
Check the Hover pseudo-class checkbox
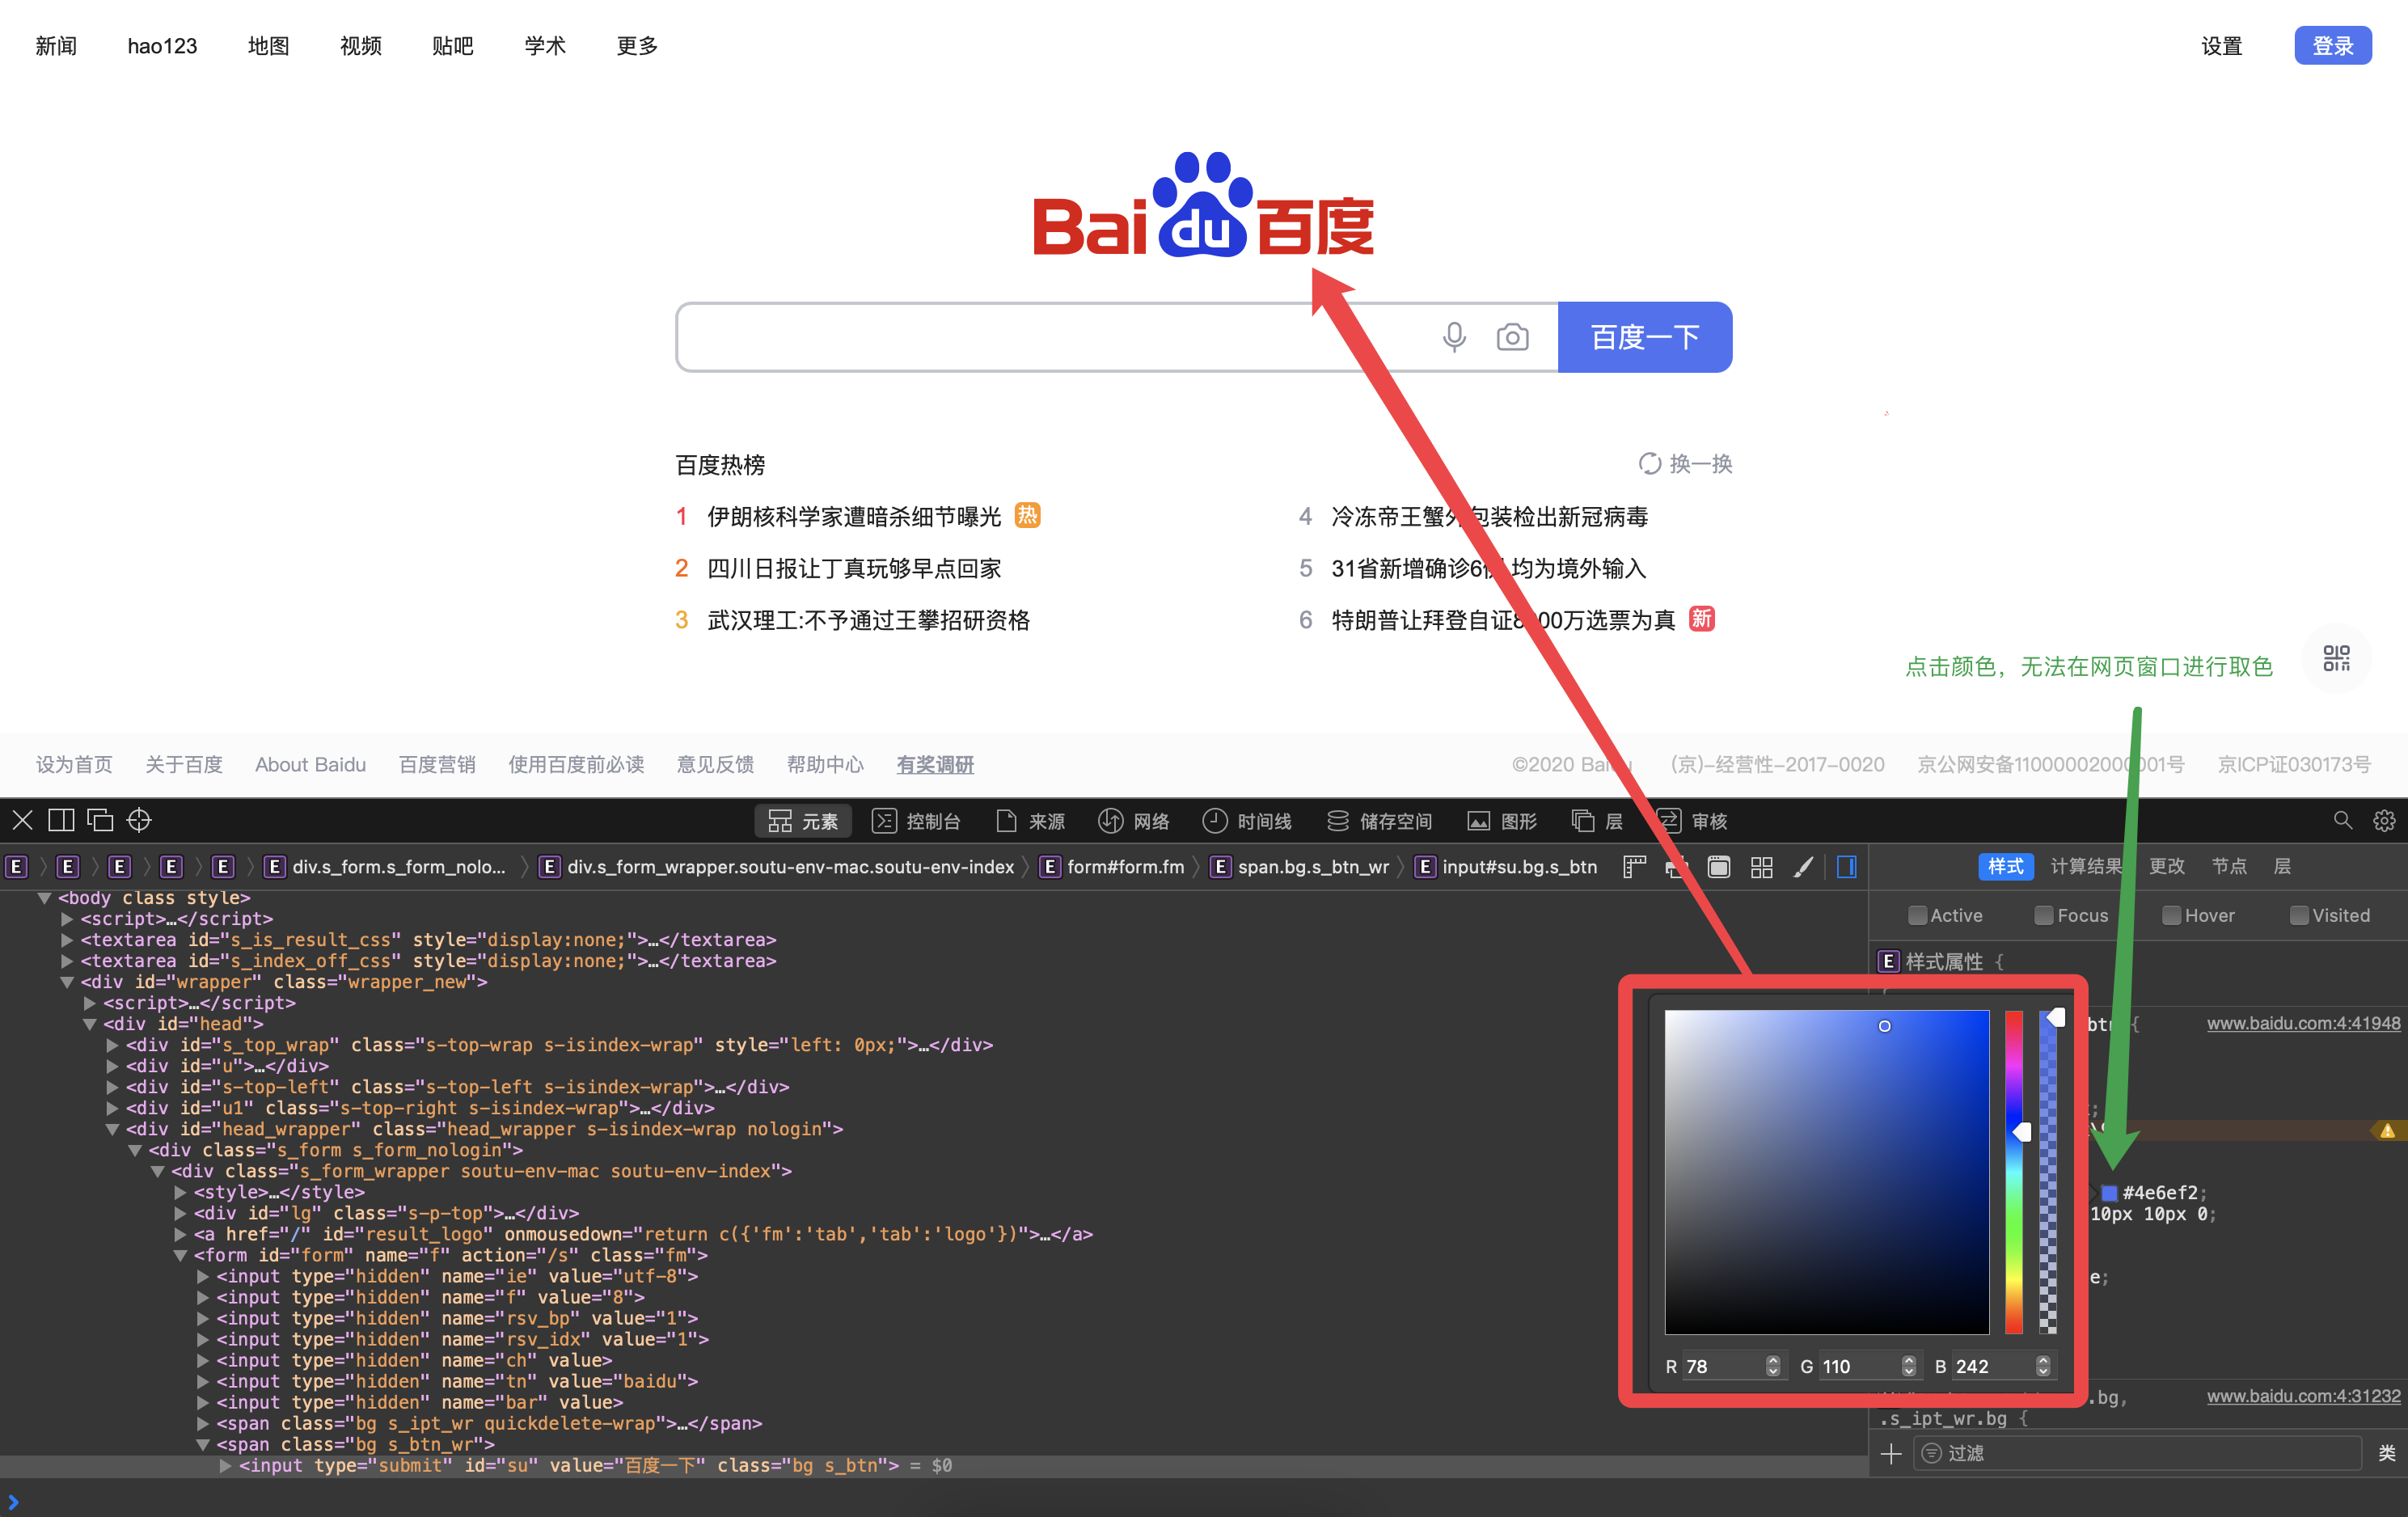(x=2171, y=915)
